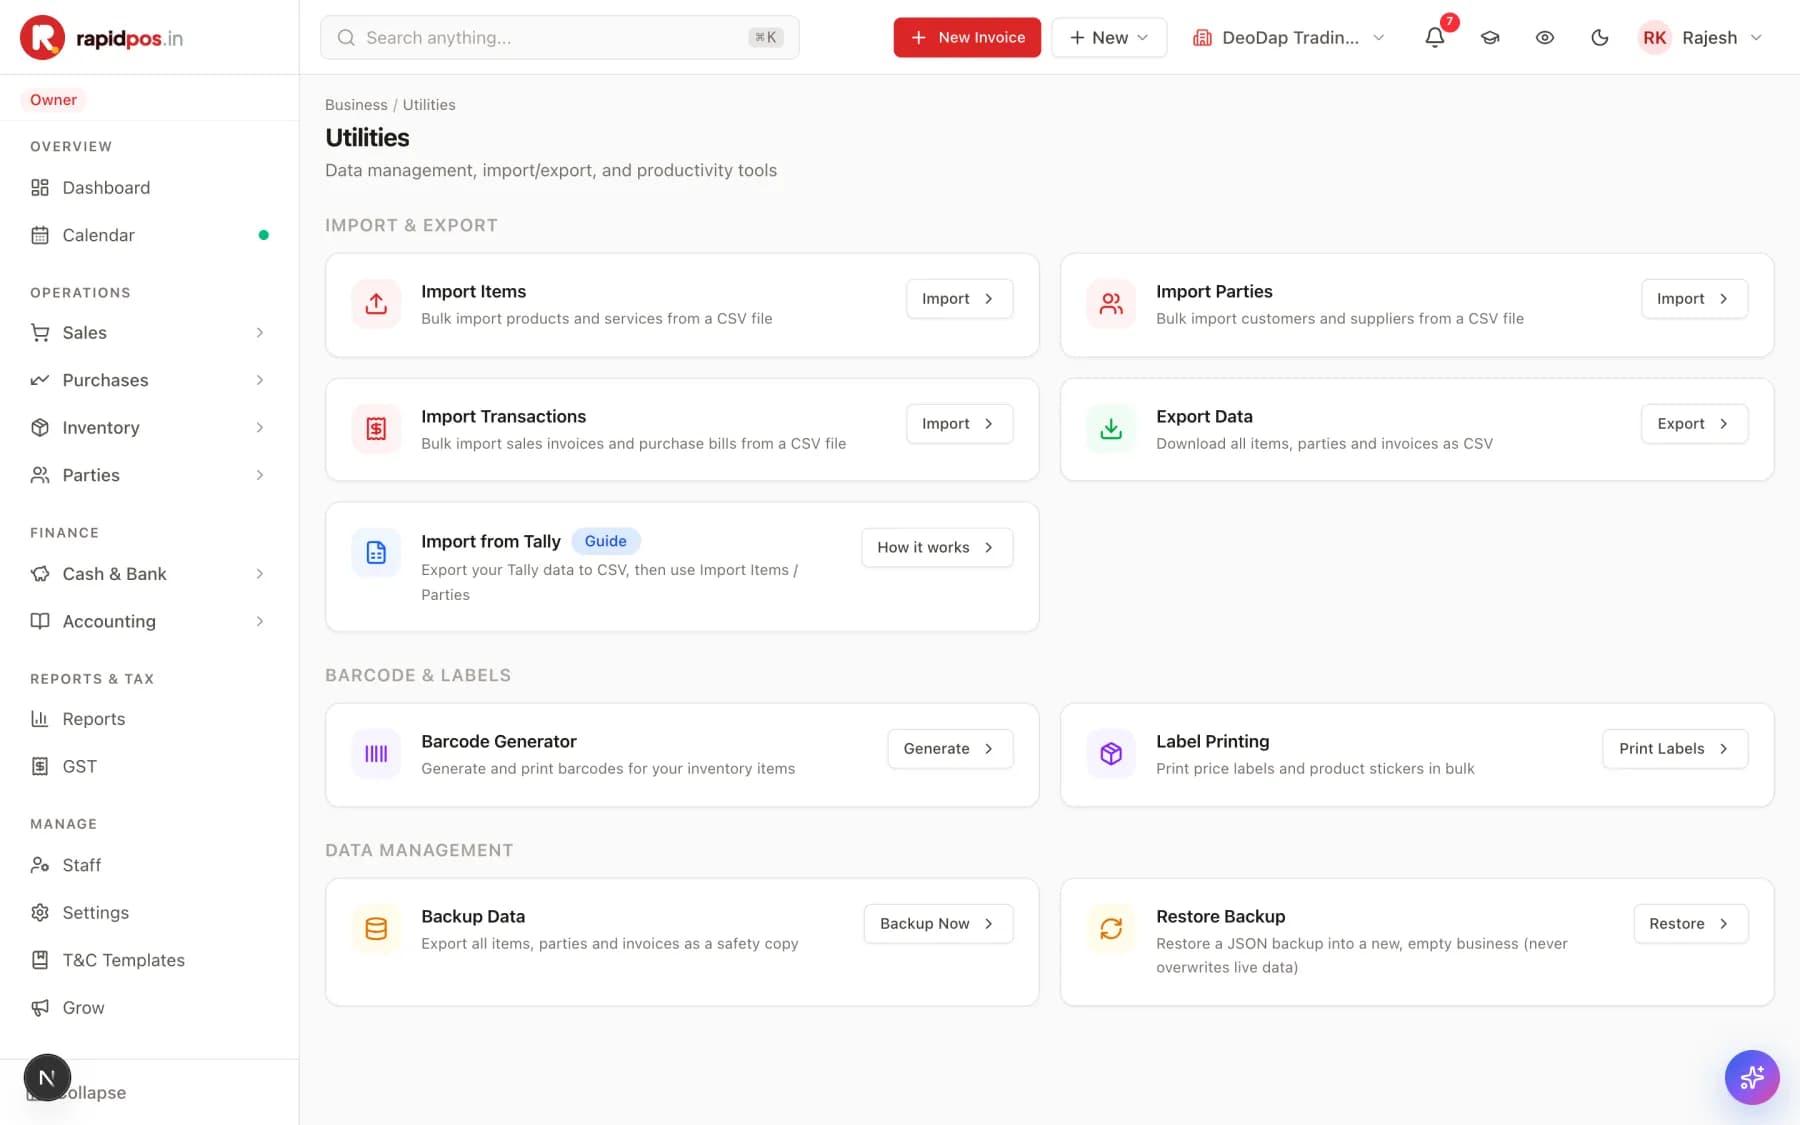The image size is (1800, 1125).
Task: Click the New Invoice button
Action: pyautogui.click(x=967, y=38)
